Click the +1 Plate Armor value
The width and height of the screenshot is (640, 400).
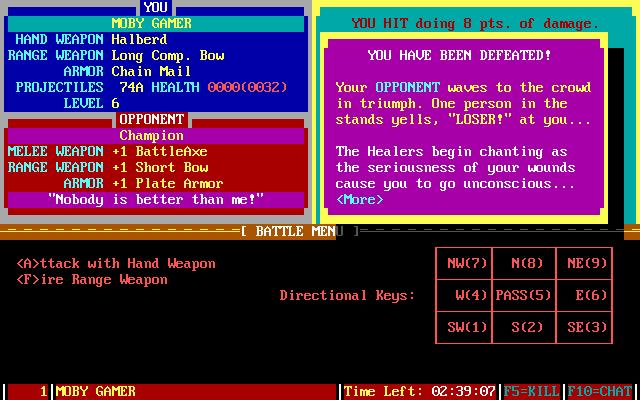[168, 183]
